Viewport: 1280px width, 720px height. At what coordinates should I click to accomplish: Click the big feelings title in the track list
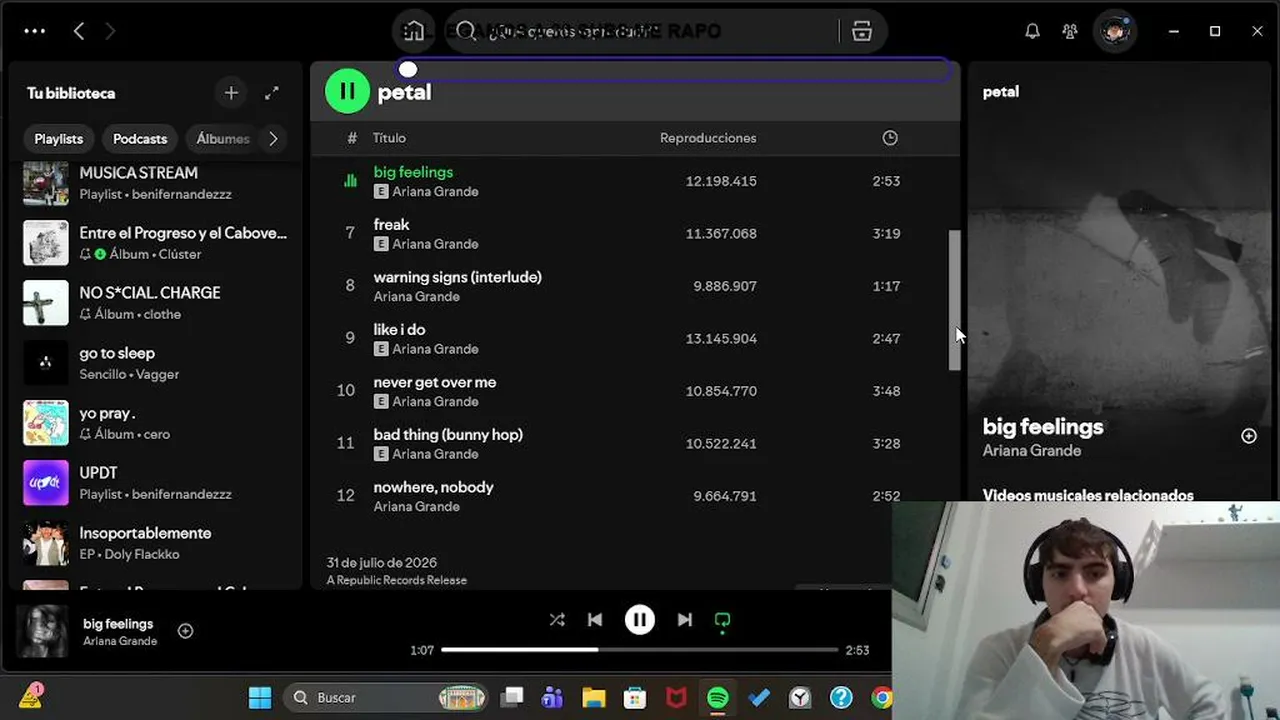coord(413,172)
